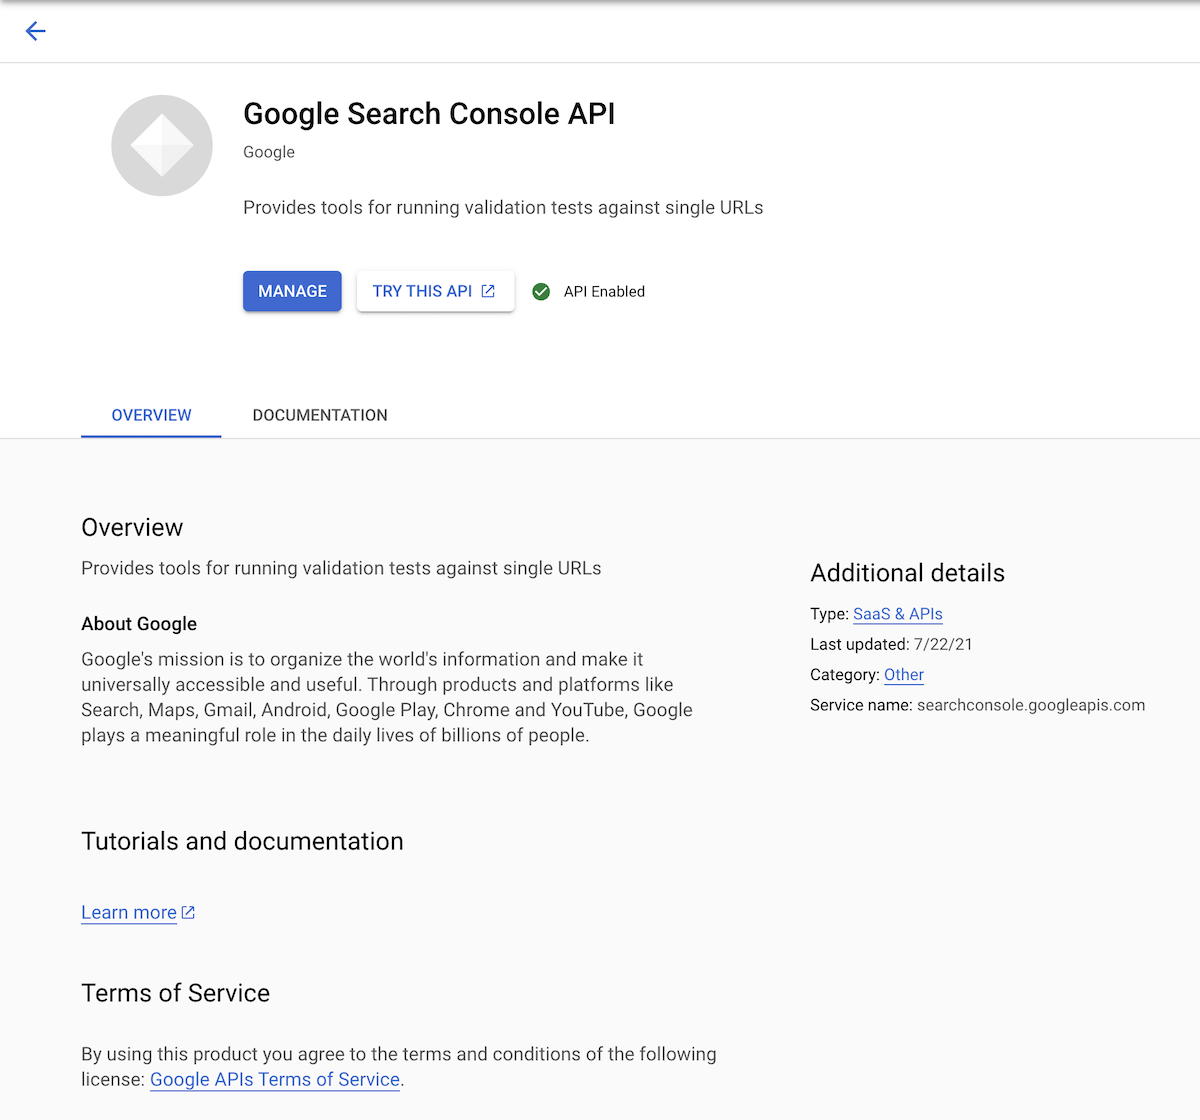This screenshot has width=1200, height=1120.
Task: Click the Additional details heading
Action: point(907,573)
